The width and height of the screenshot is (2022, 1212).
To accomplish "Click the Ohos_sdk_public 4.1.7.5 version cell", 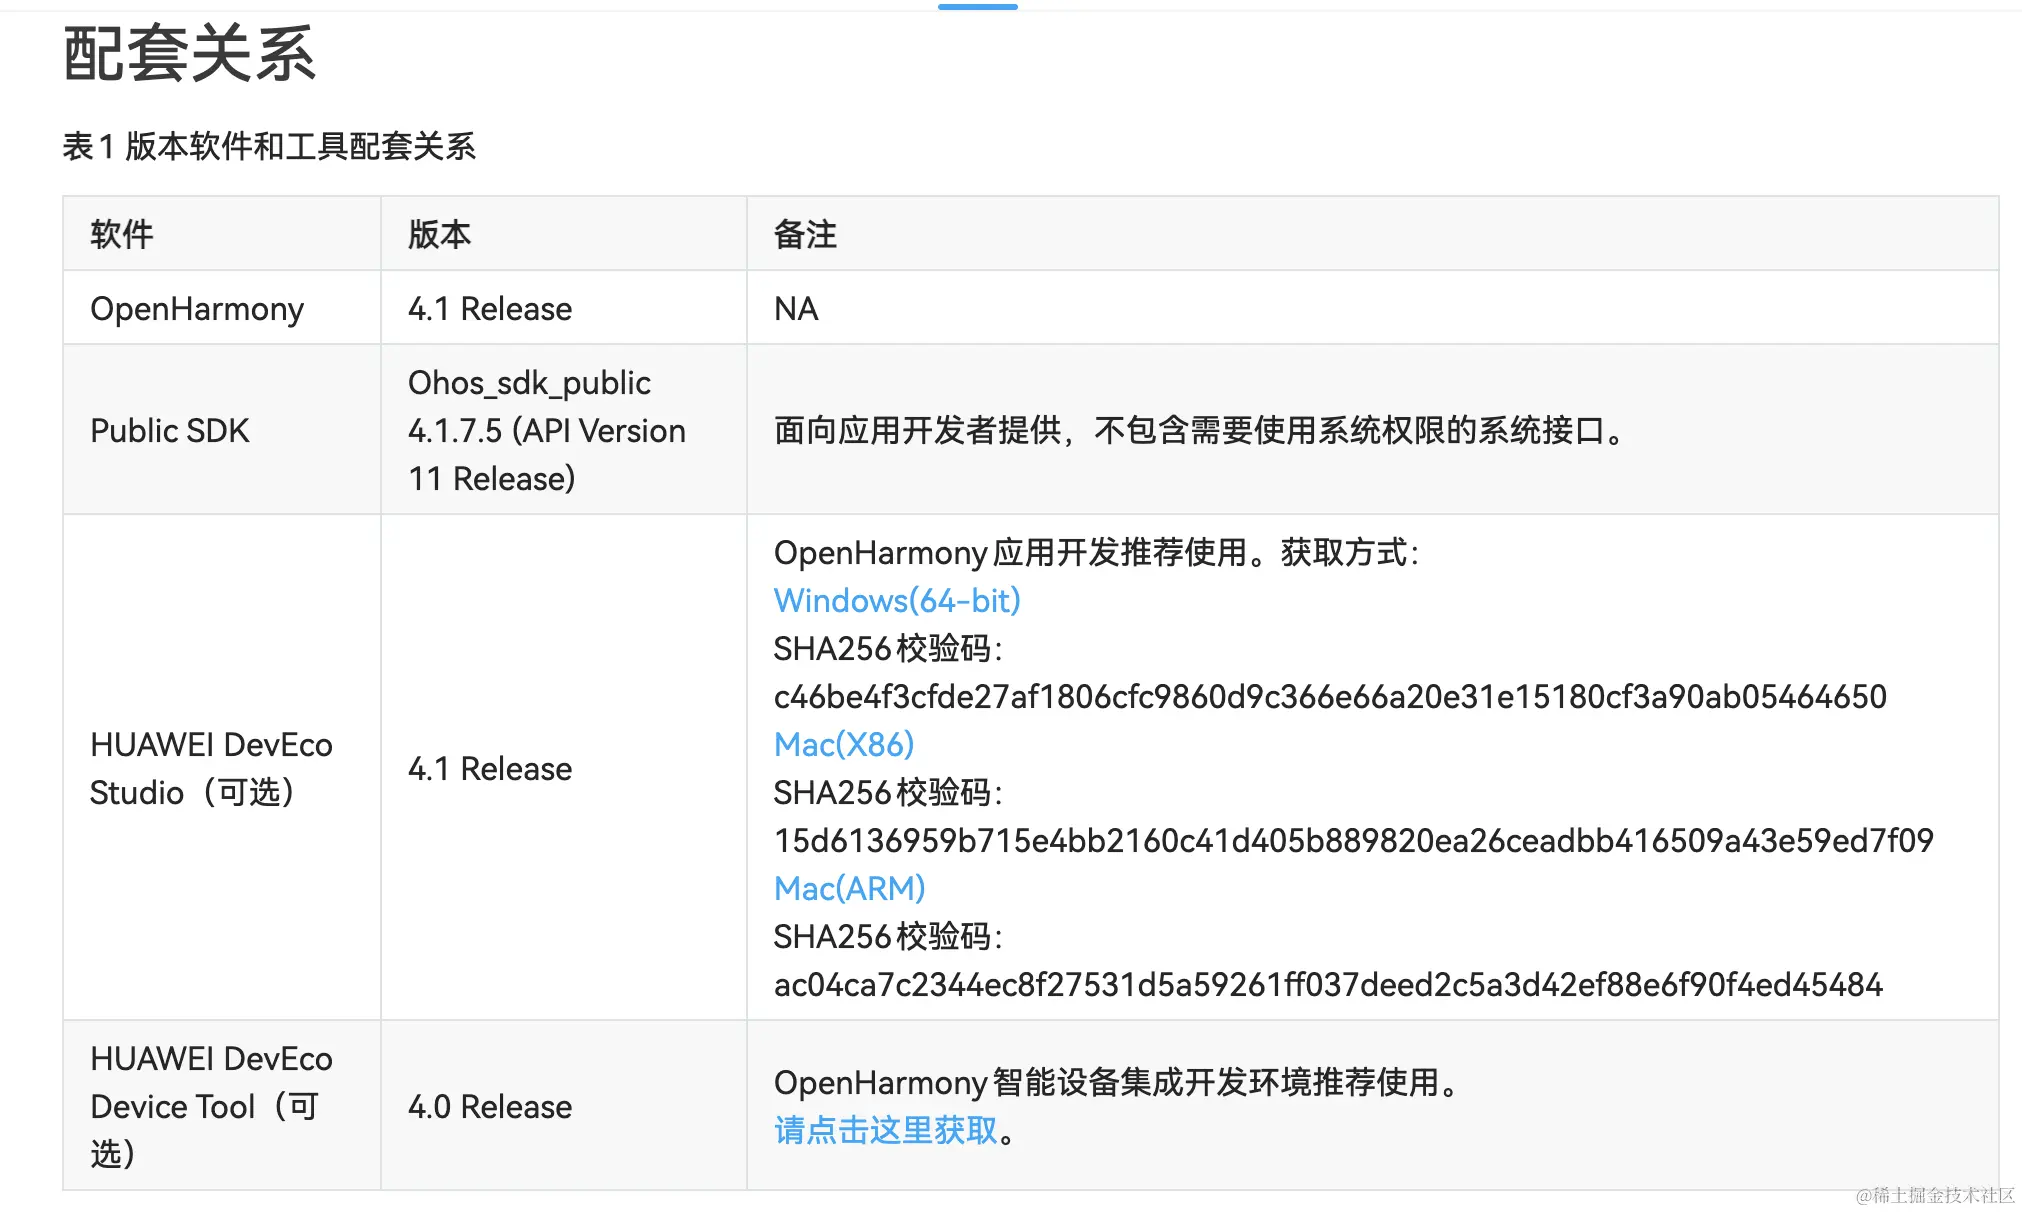I will 546,431.
